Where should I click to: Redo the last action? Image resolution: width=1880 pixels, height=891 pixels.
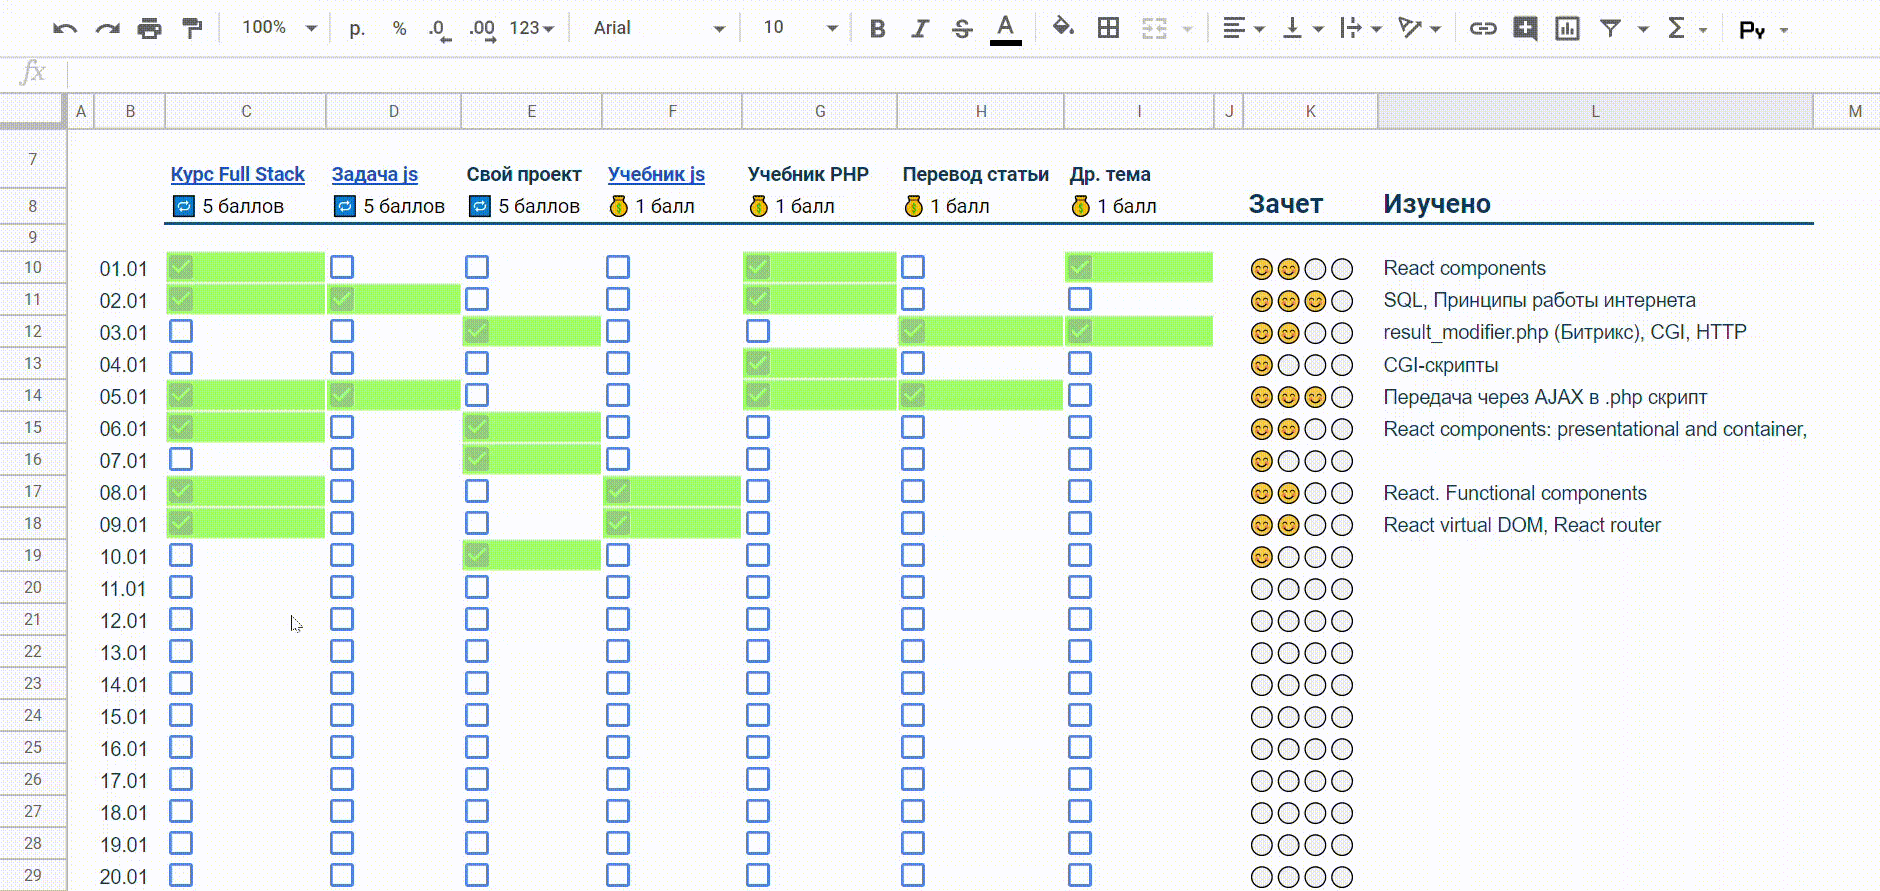point(107,28)
